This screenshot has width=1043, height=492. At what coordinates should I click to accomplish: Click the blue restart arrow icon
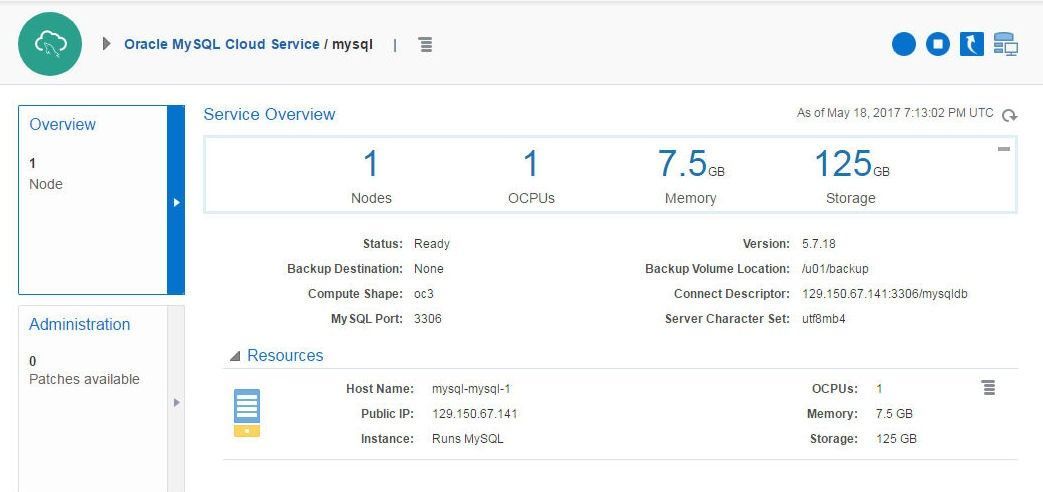click(x=972, y=45)
